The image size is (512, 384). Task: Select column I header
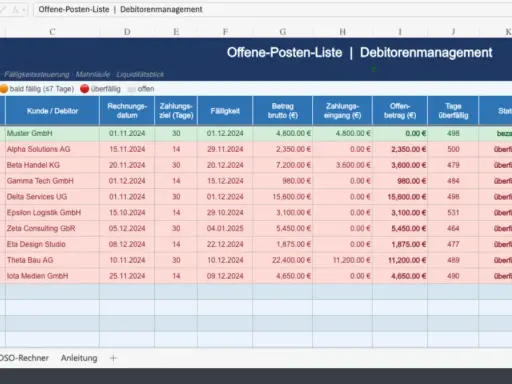pos(400,32)
